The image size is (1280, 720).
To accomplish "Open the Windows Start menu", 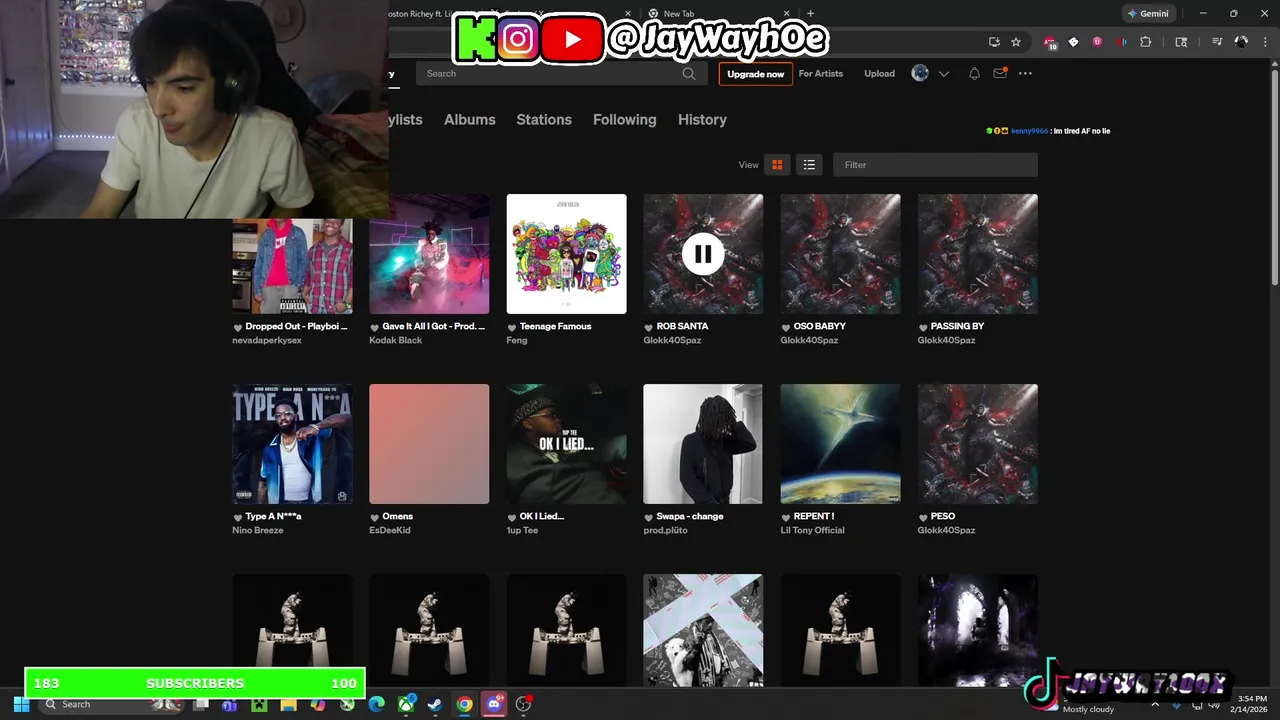I will [x=21, y=704].
